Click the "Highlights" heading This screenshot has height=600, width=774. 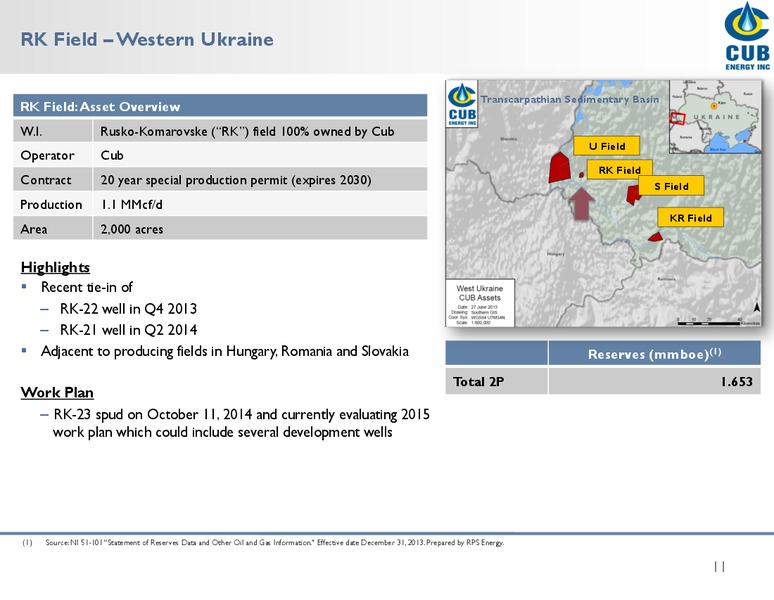pos(55,267)
